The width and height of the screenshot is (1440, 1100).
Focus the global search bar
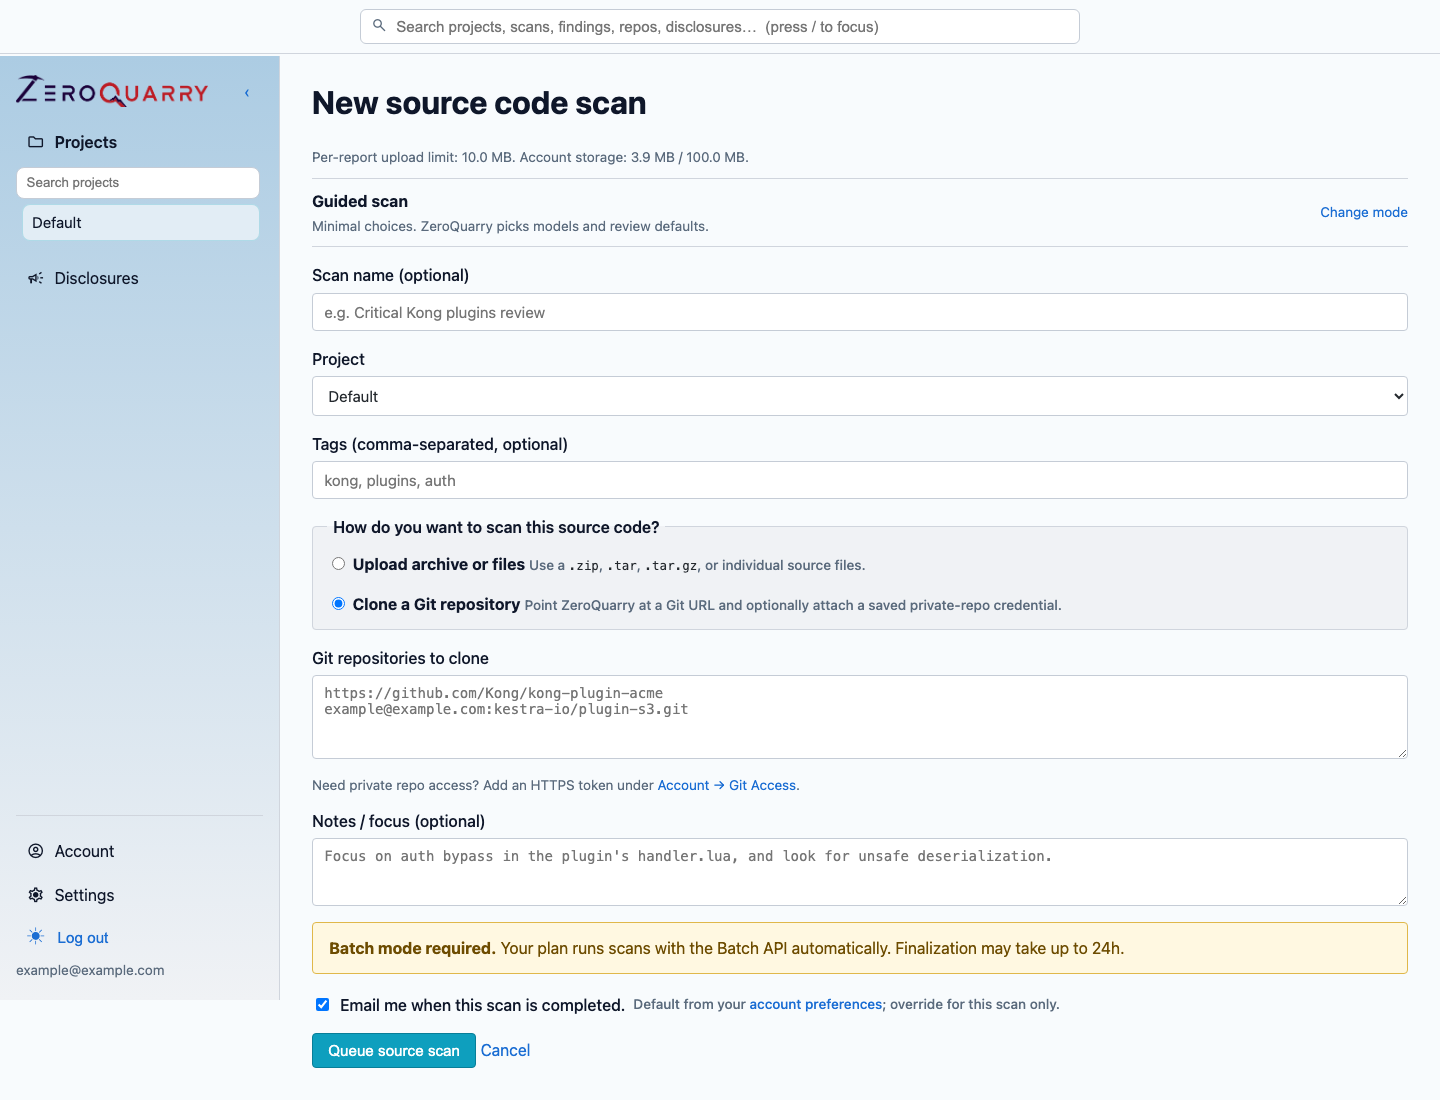click(x=720, y=27)
